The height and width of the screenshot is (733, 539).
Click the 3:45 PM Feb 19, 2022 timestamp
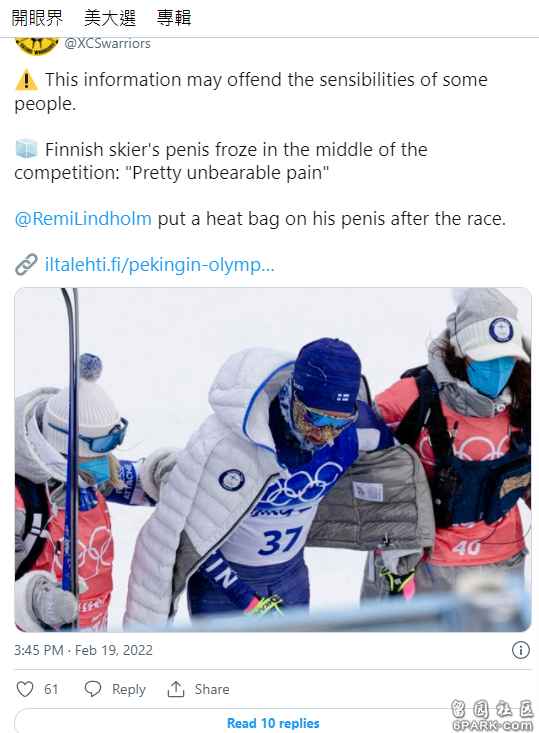point(83,650)
